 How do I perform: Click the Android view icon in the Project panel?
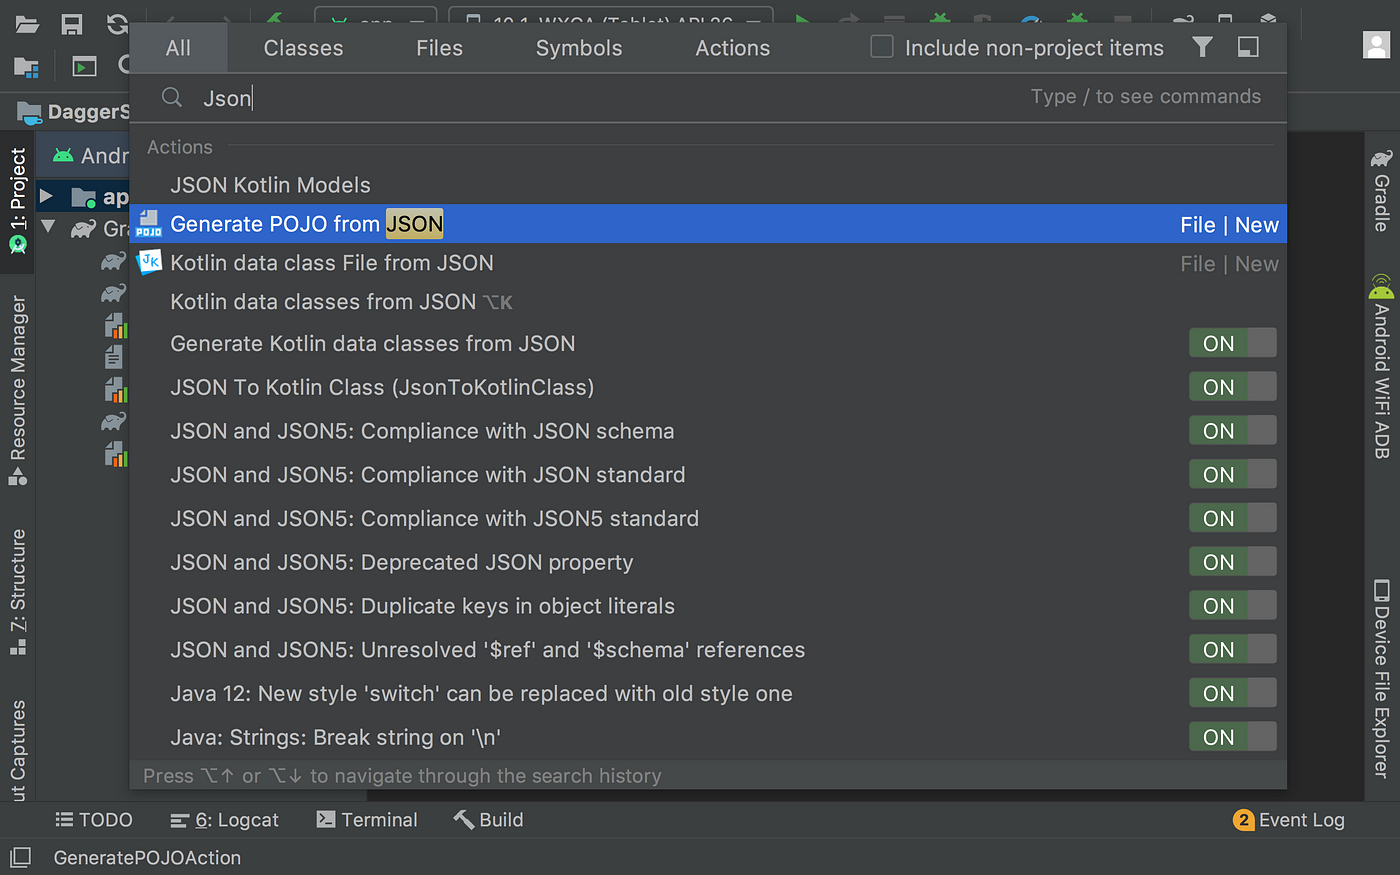63,155
